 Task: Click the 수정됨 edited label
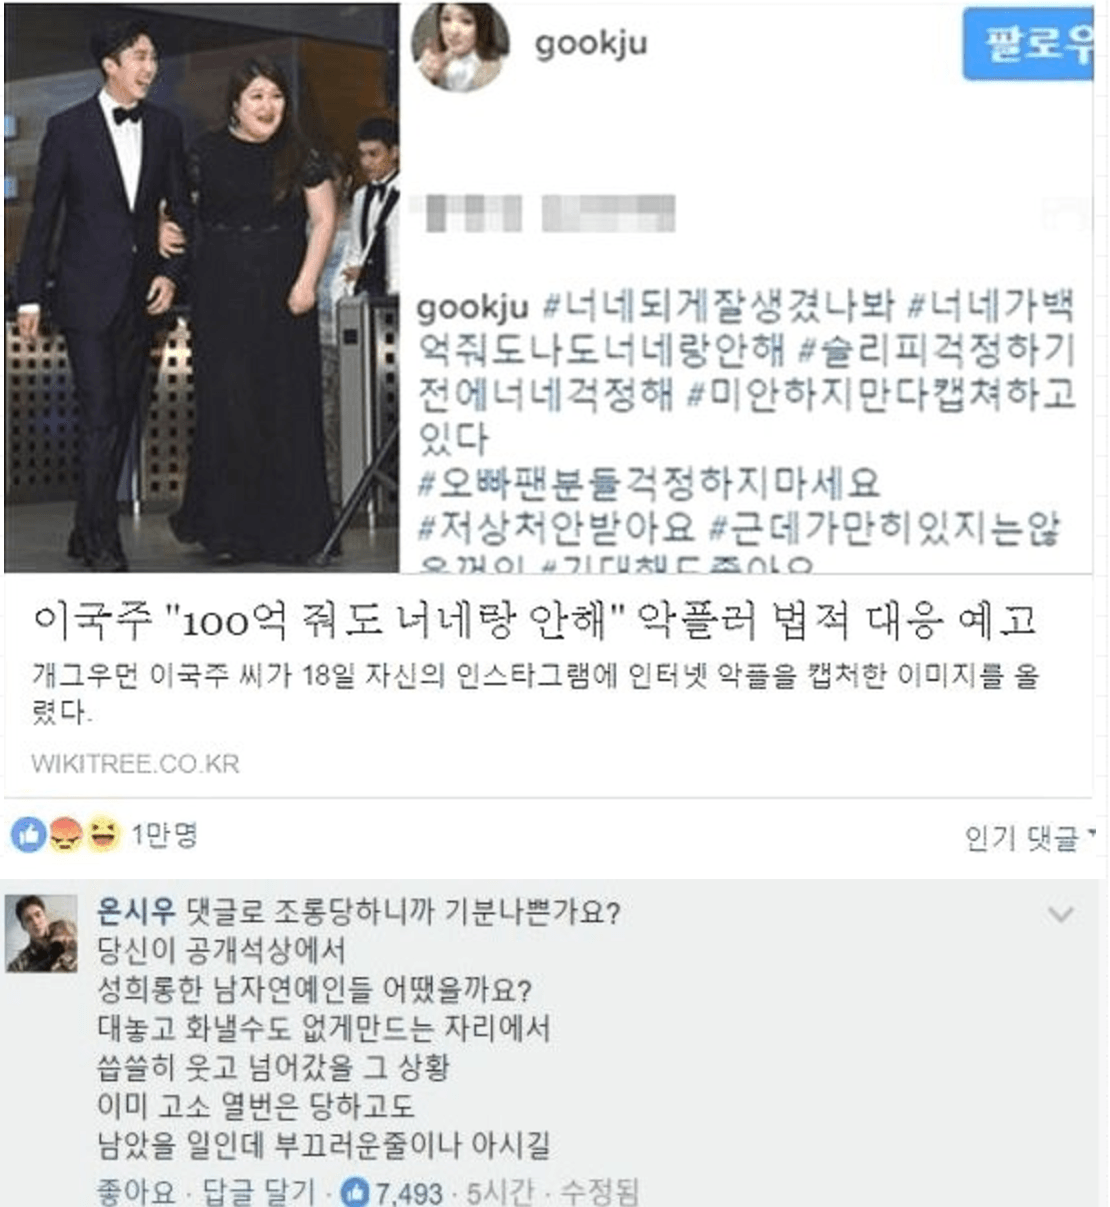pos(600,1192)
